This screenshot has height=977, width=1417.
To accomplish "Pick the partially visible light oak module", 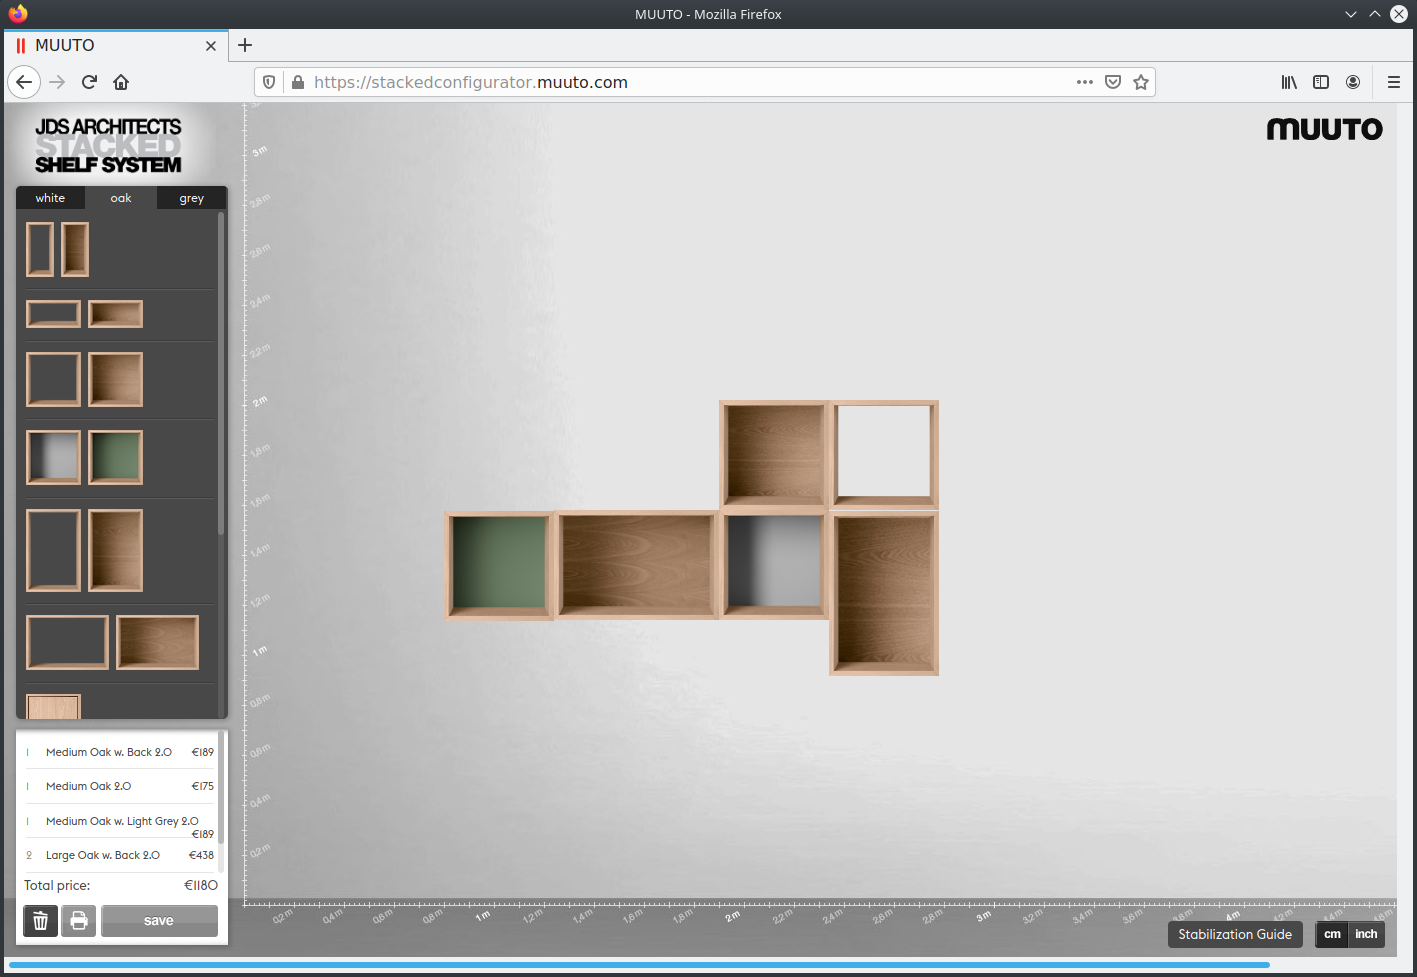I will (x=53, y=706).
